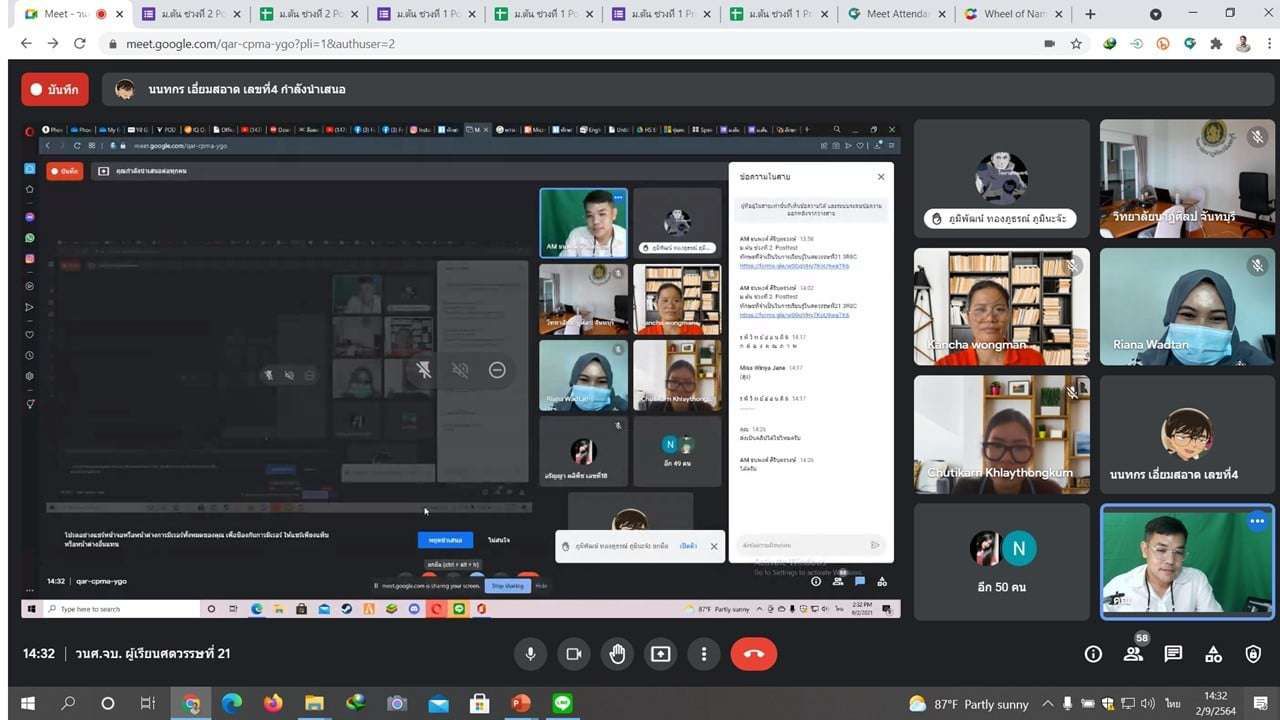Open the activities panel icon
Viewport: 1280px width, 720px height.
(x=1213, y=654)
